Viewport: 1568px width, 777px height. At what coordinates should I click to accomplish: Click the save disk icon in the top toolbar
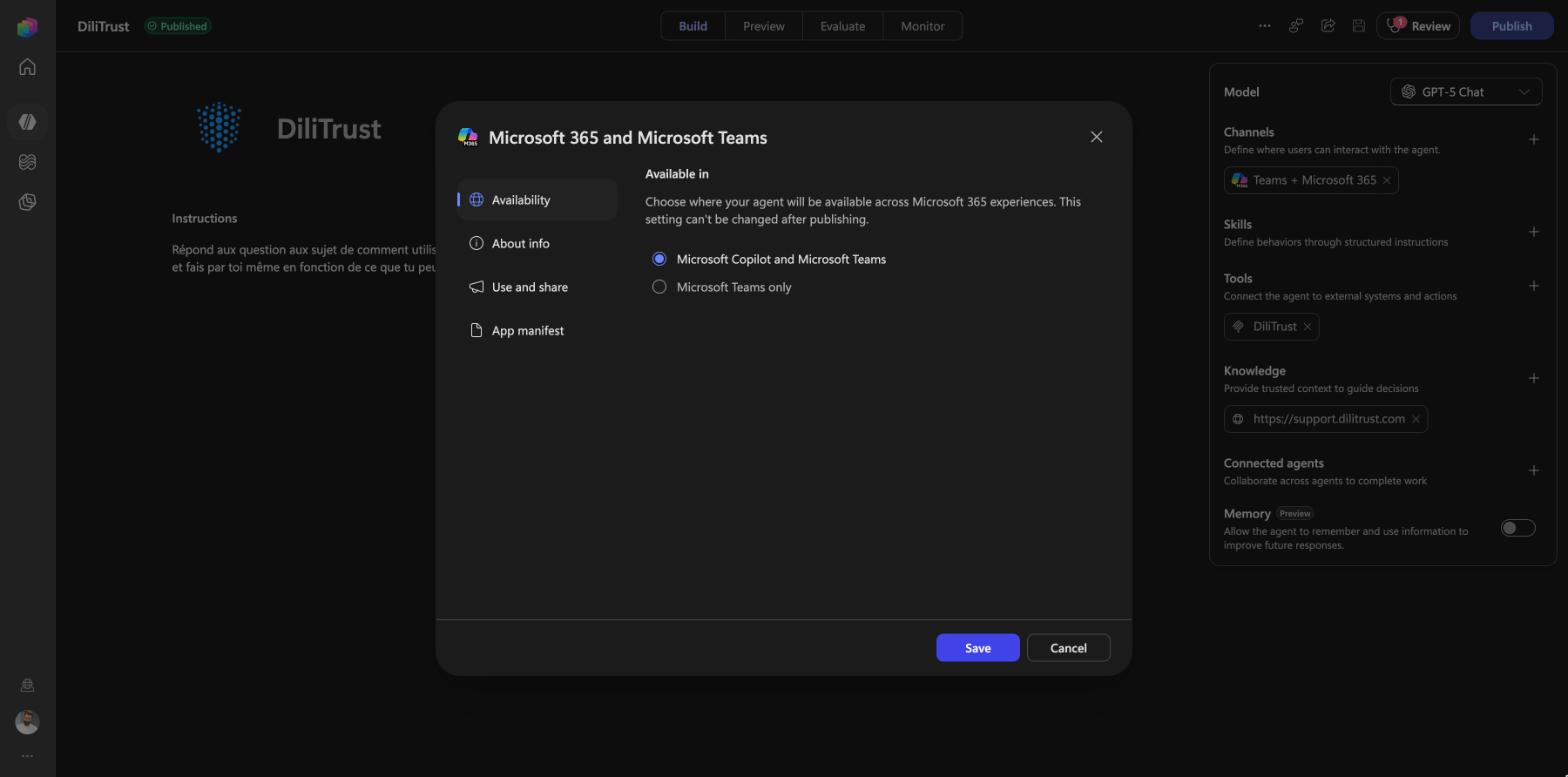1359,26
